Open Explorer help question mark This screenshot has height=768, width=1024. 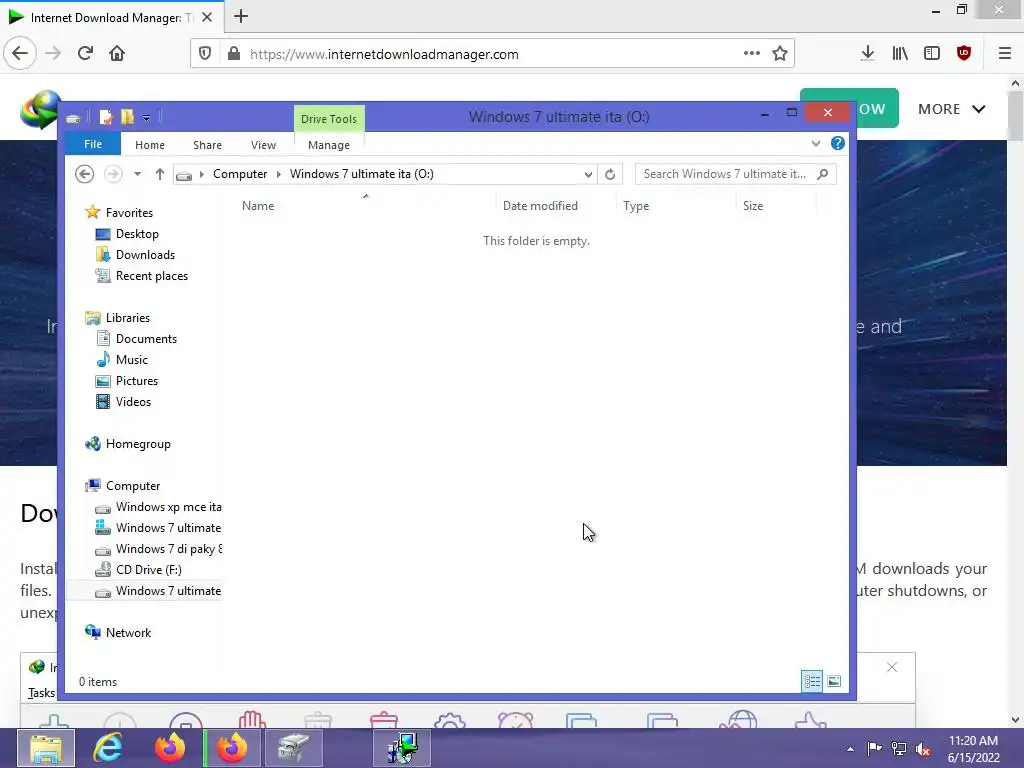click(x=838, y=144)
